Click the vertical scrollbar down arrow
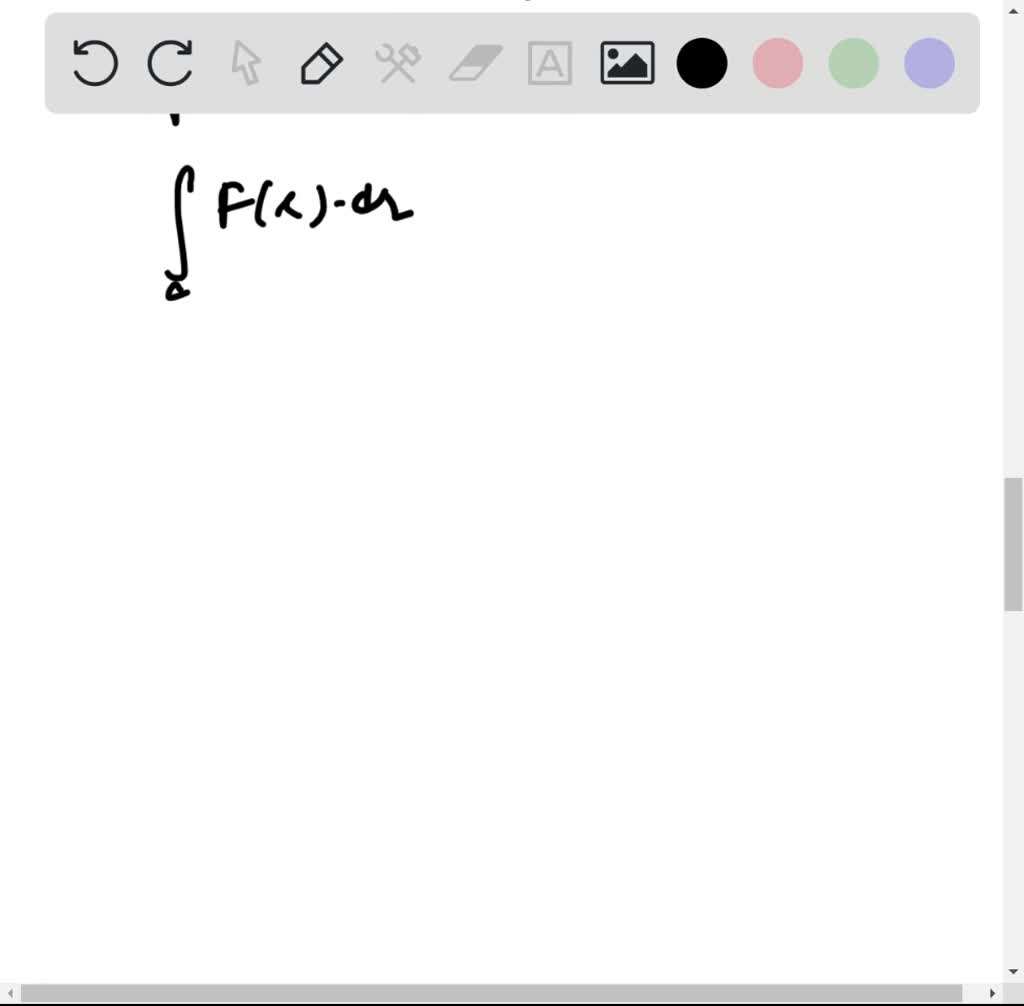Screen dimensions: 1024x1006 pyautogui.click(x=1013, y=971)
